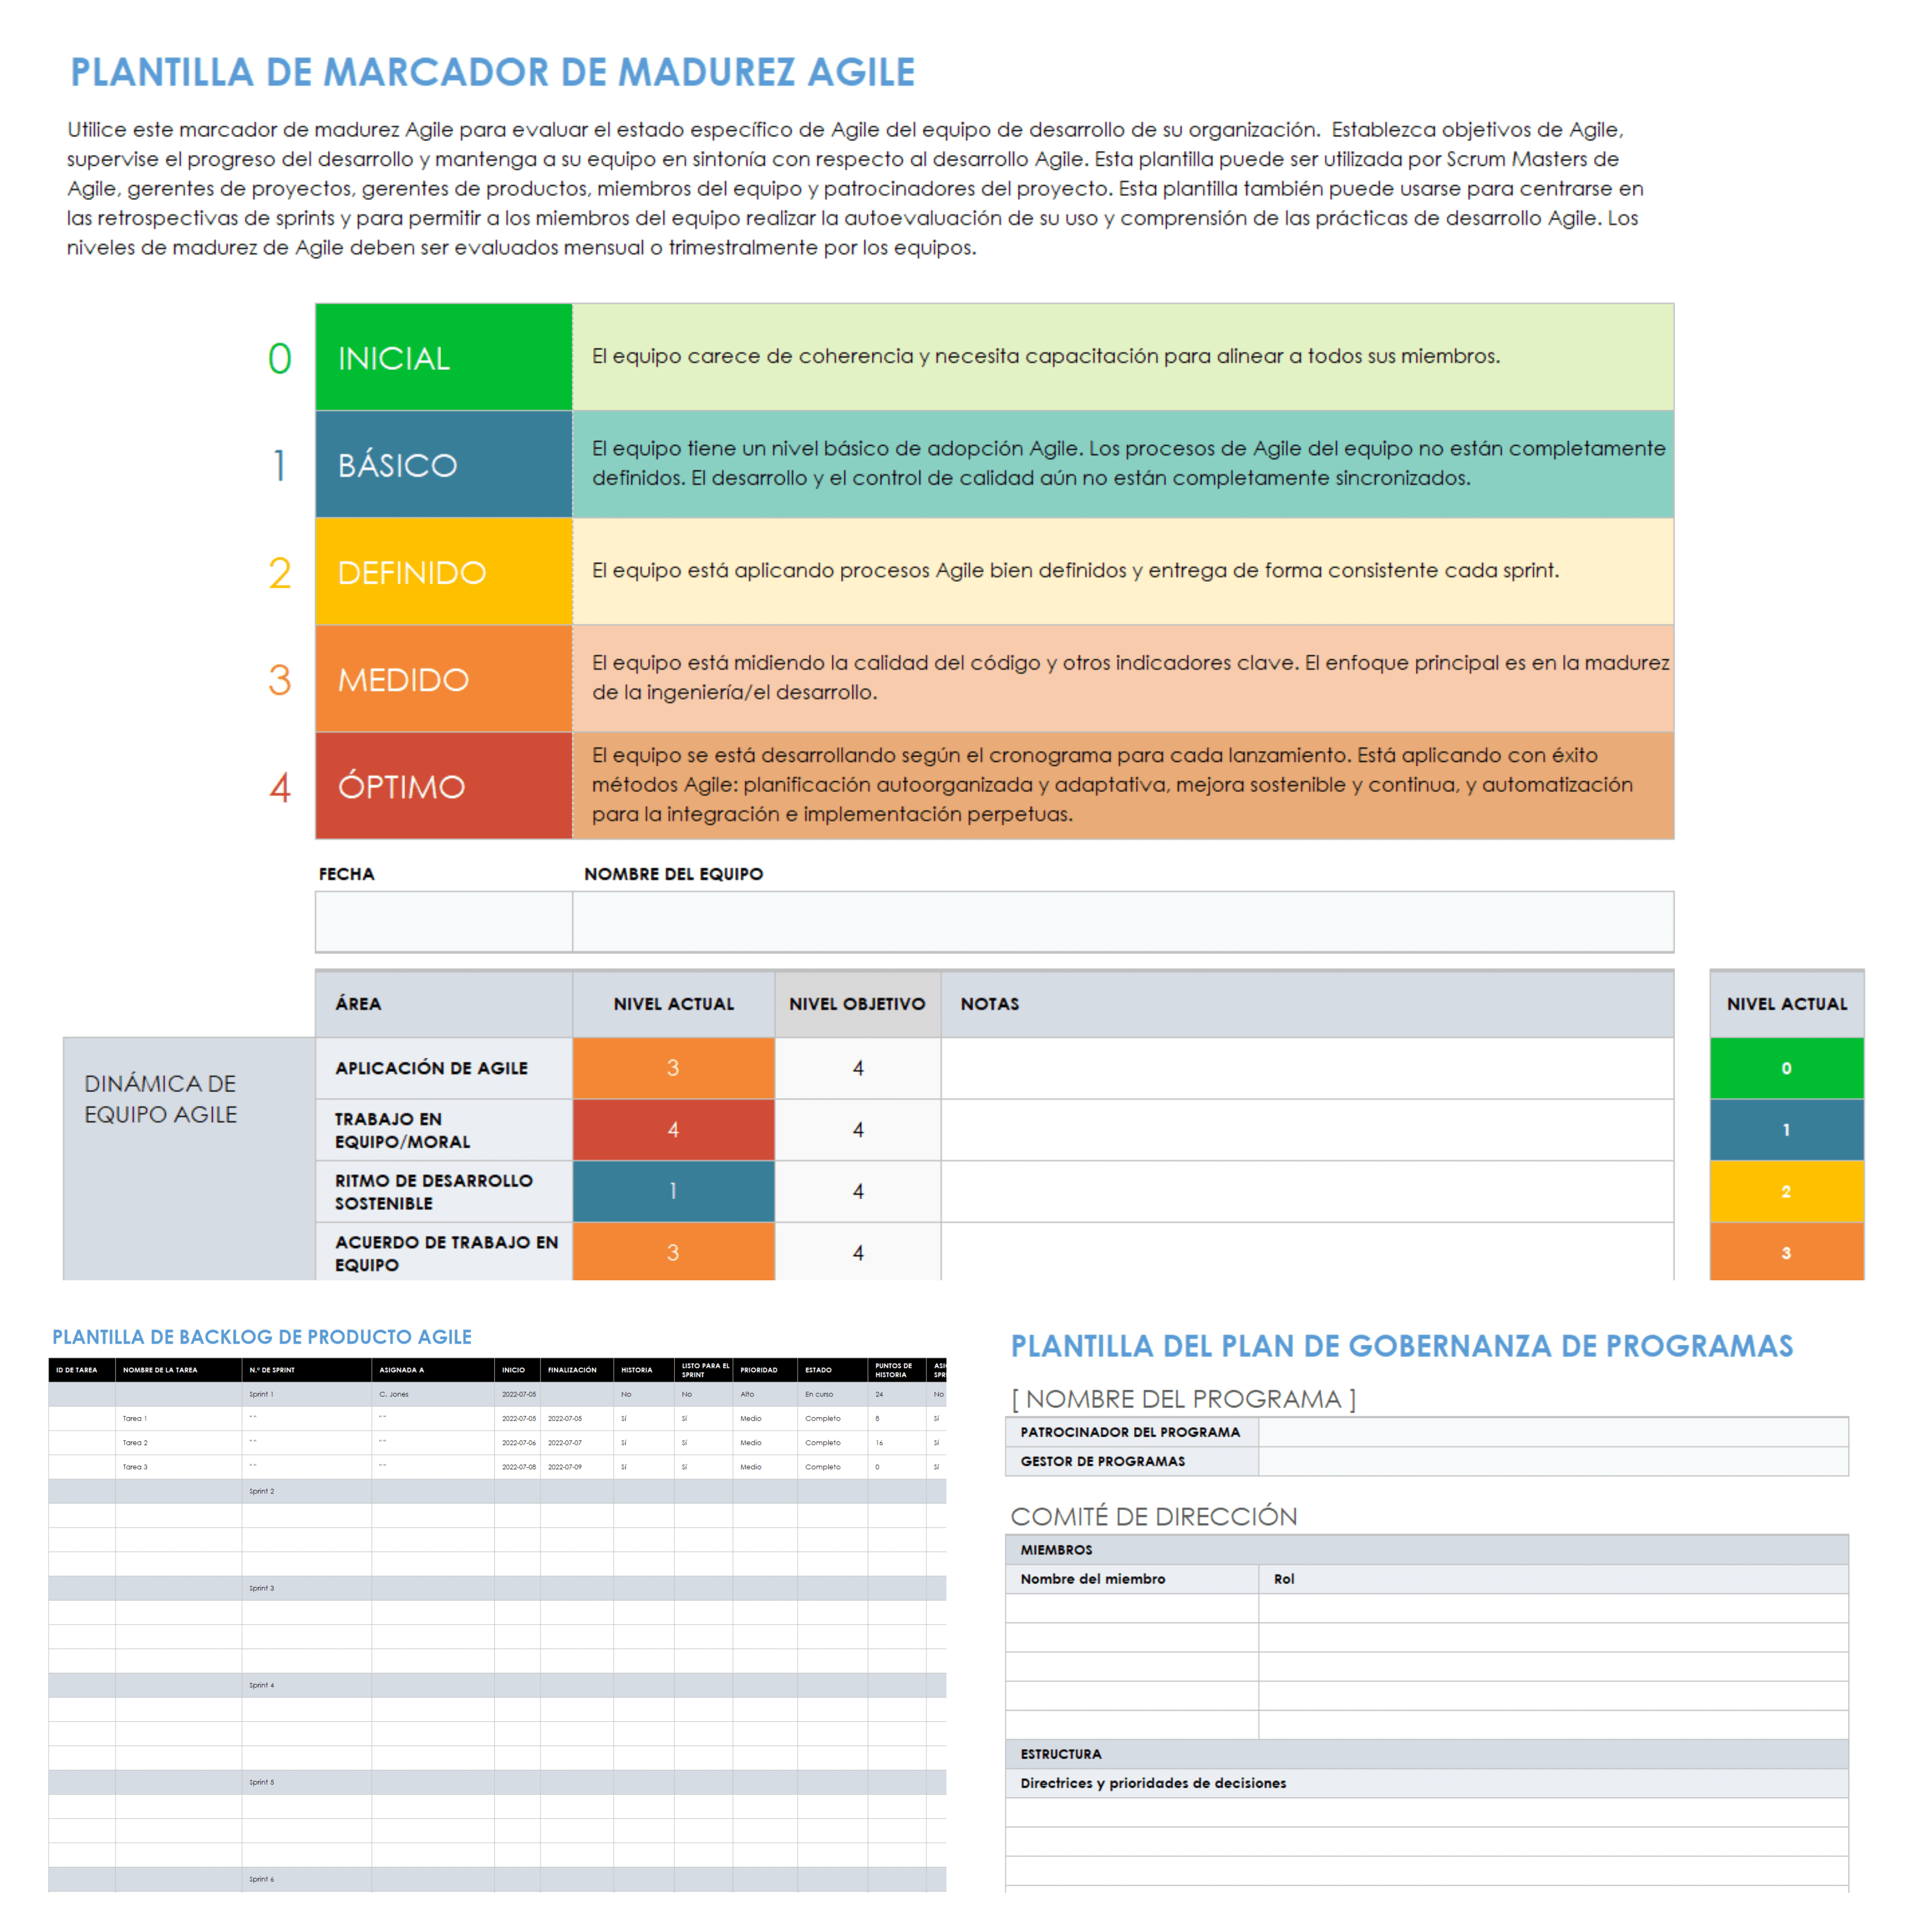Click current level 1 for Ritmo de desarrollo sostenible
Image resolution: width=1932 pixels, height=1932 pixels.
coord(673,1191)
